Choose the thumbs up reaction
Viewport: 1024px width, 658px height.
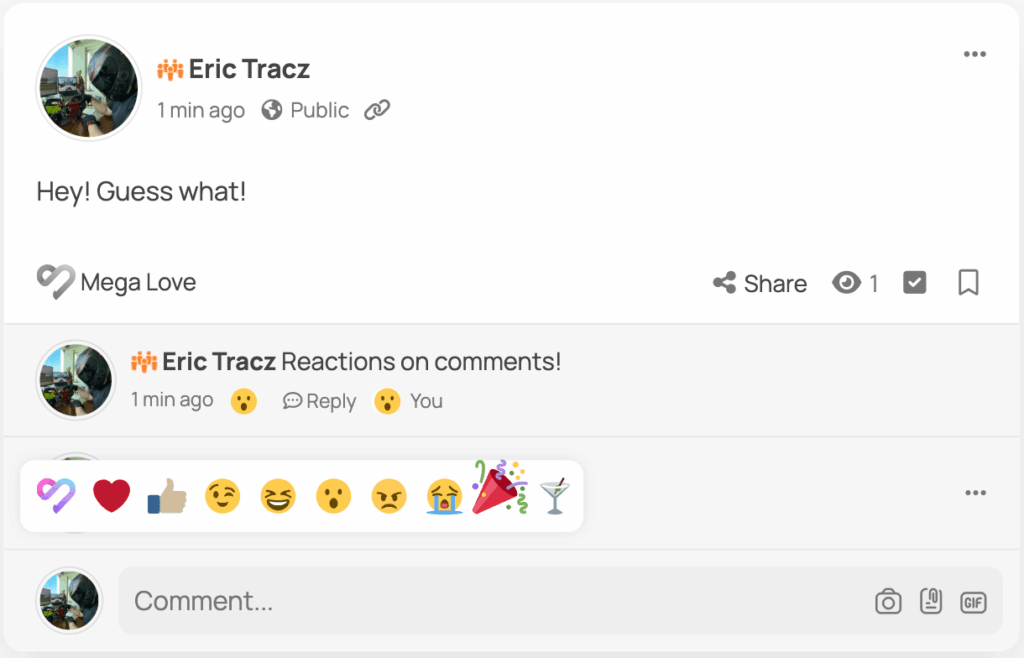[167, 496]
